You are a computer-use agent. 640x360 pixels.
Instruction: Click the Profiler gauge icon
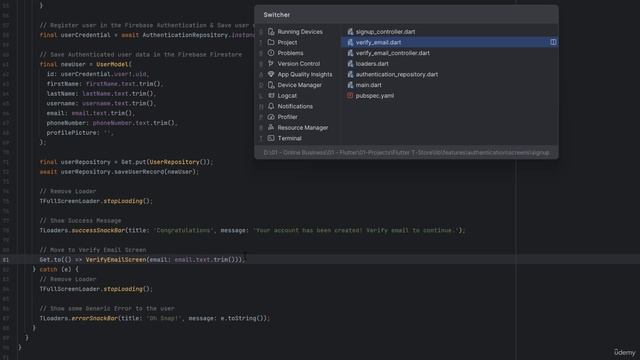point(271,117)
